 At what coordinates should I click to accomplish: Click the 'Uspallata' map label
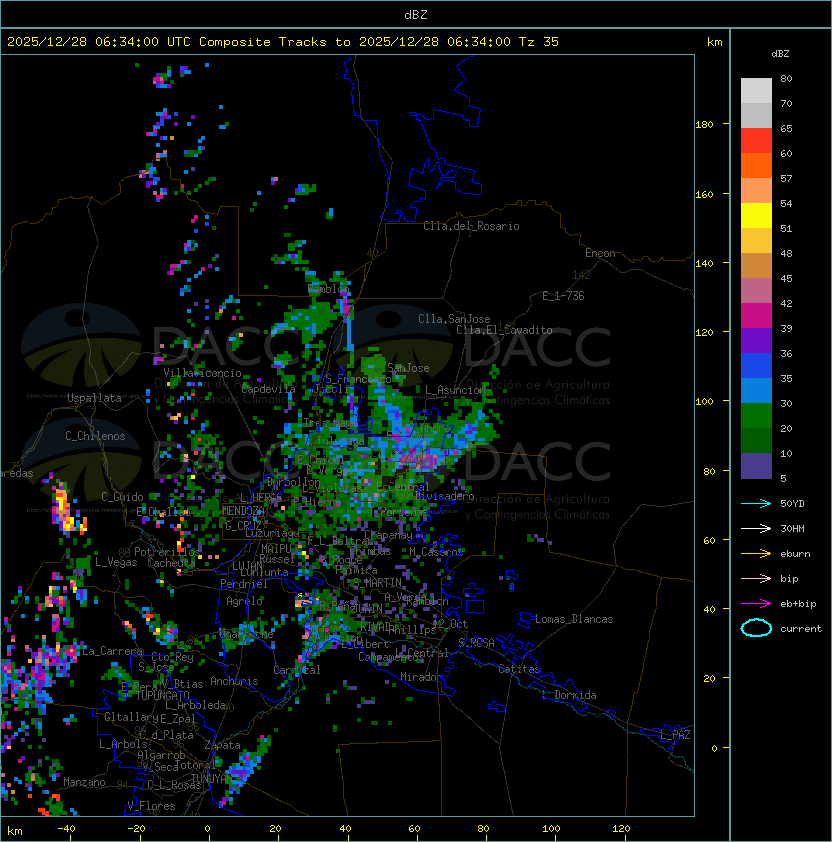point(94,398)
